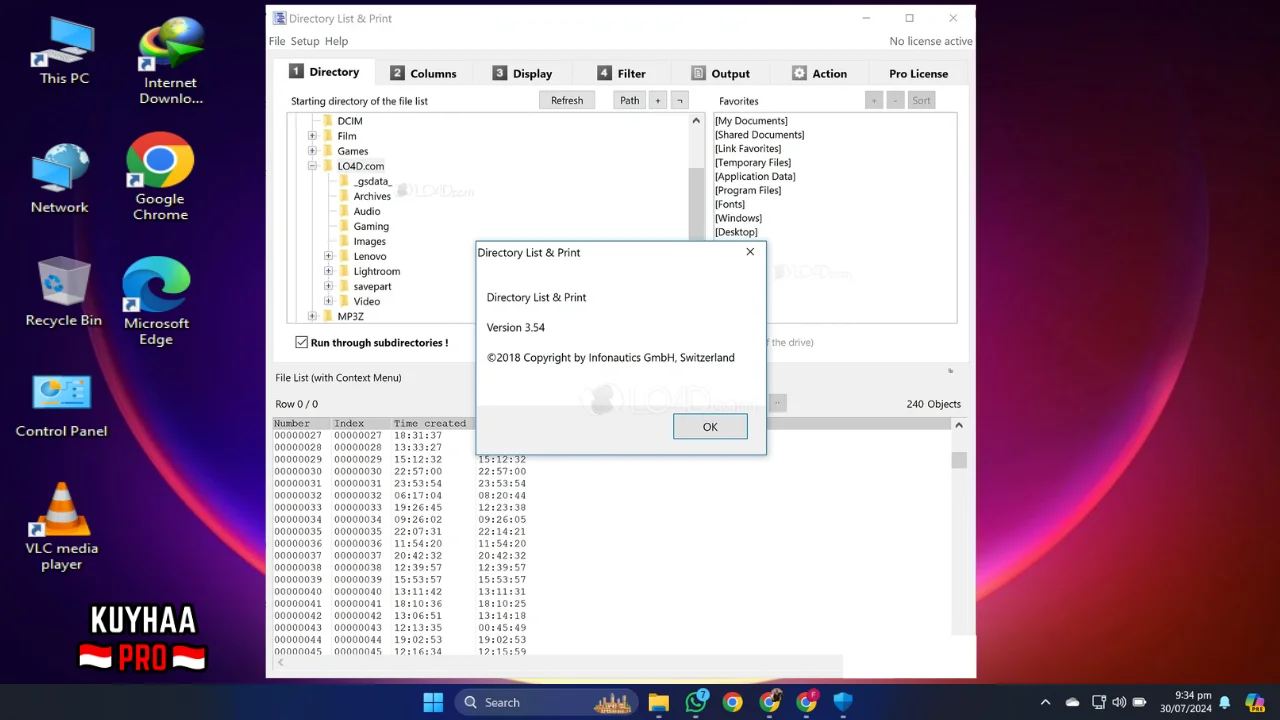This screenshot has height=720, width=1280.
Task: Expand the Games folder node
Action: pos(312,151)
